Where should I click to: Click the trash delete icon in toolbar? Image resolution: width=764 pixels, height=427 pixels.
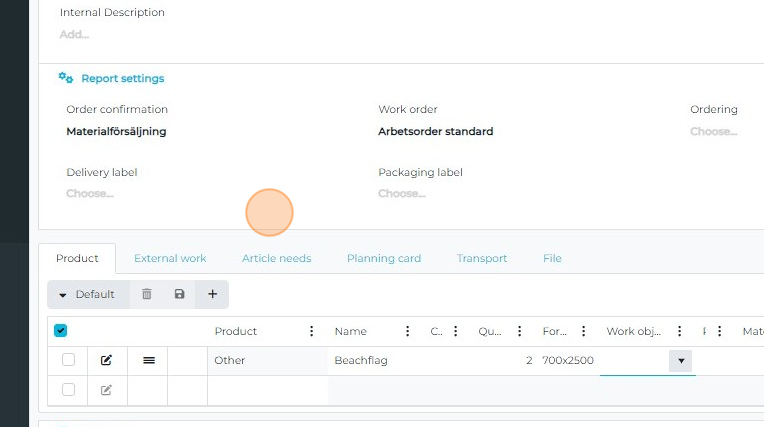[x=147, y=294]
